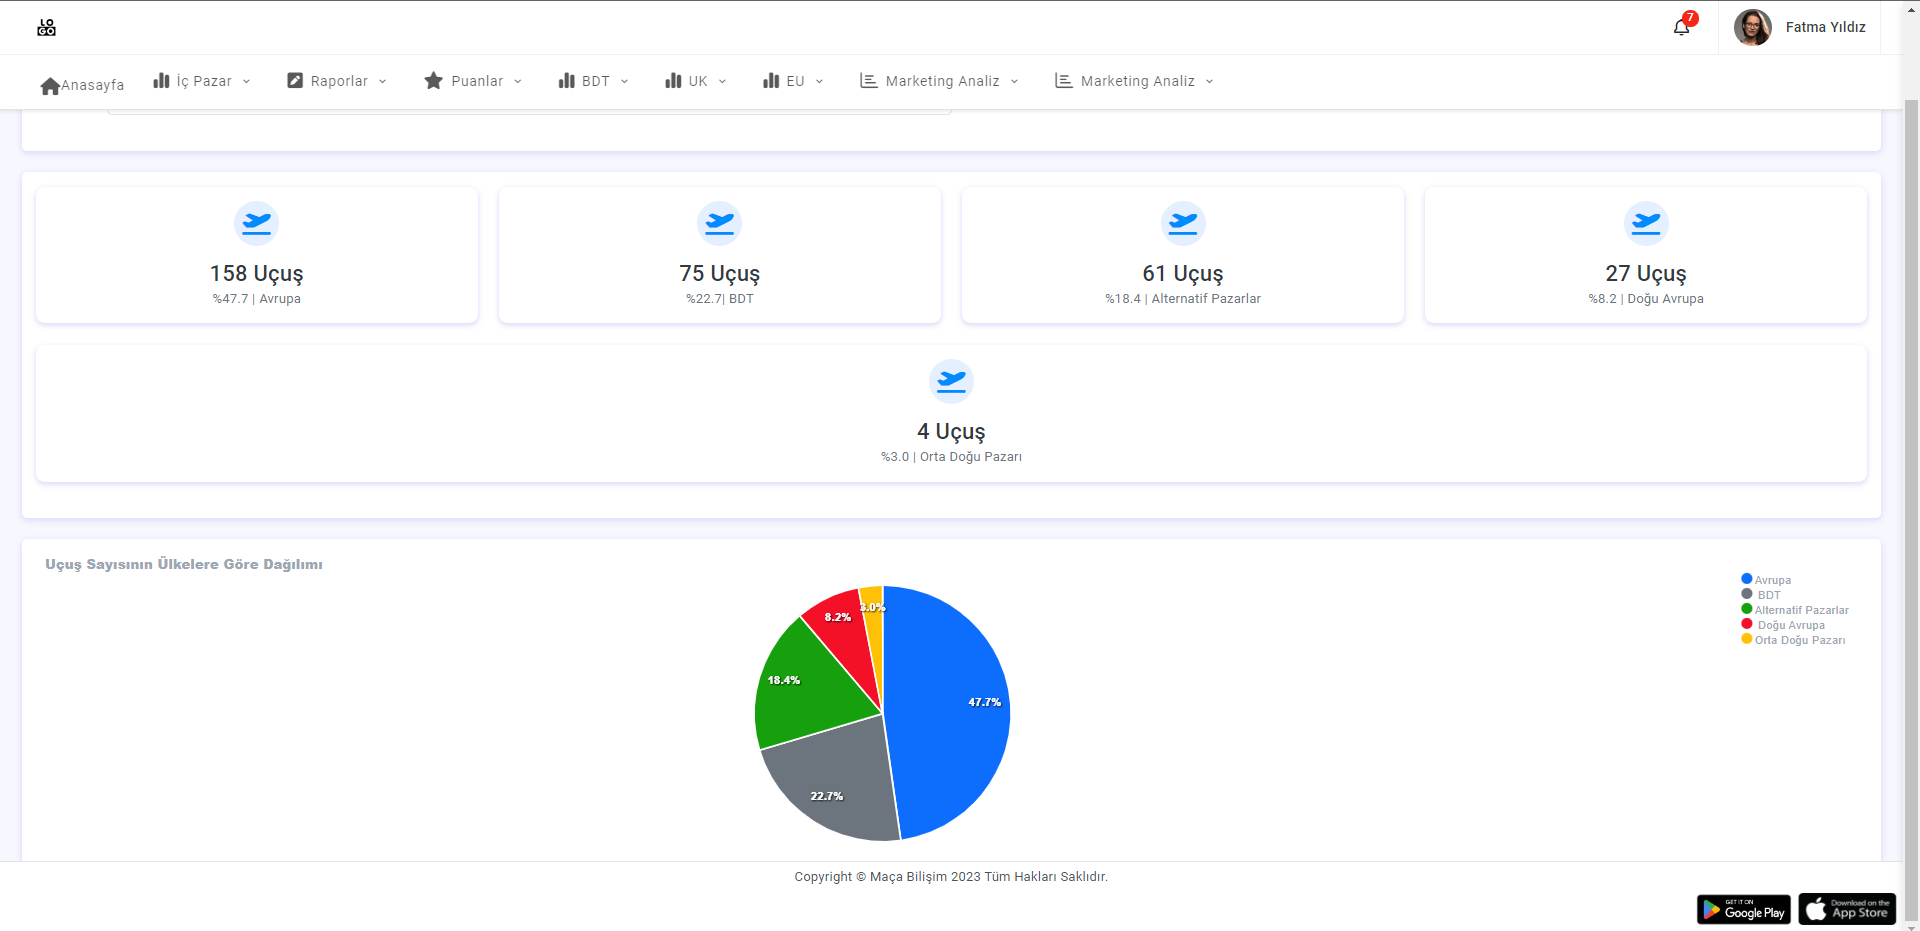The height and width of the screenshot is (931, 1920).
Task: Expand the Puanlar dropdown
Action: coord(475,81)
